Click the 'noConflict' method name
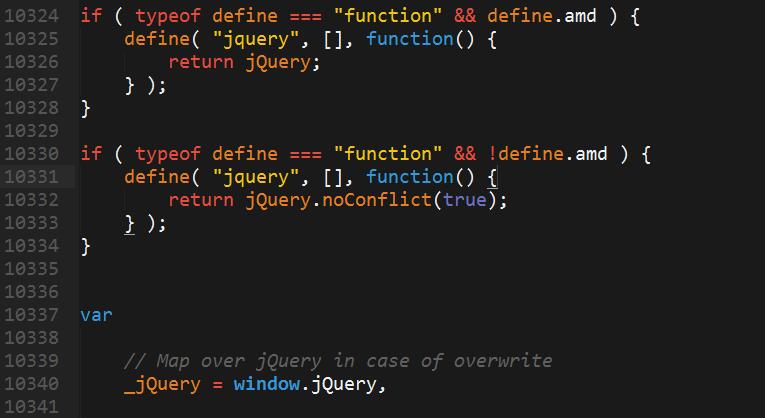Image resolution: width=765 pixels, height=418 pixels. [x=377, y=200]
